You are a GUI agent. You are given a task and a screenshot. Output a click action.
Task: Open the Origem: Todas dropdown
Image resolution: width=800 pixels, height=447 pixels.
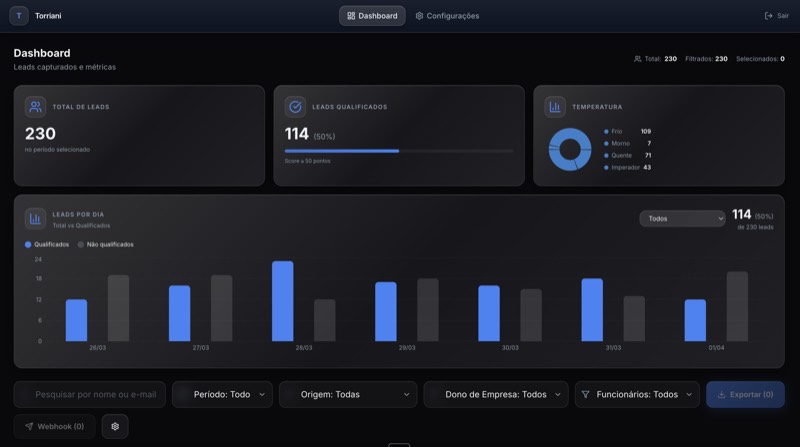pos(348,394)
